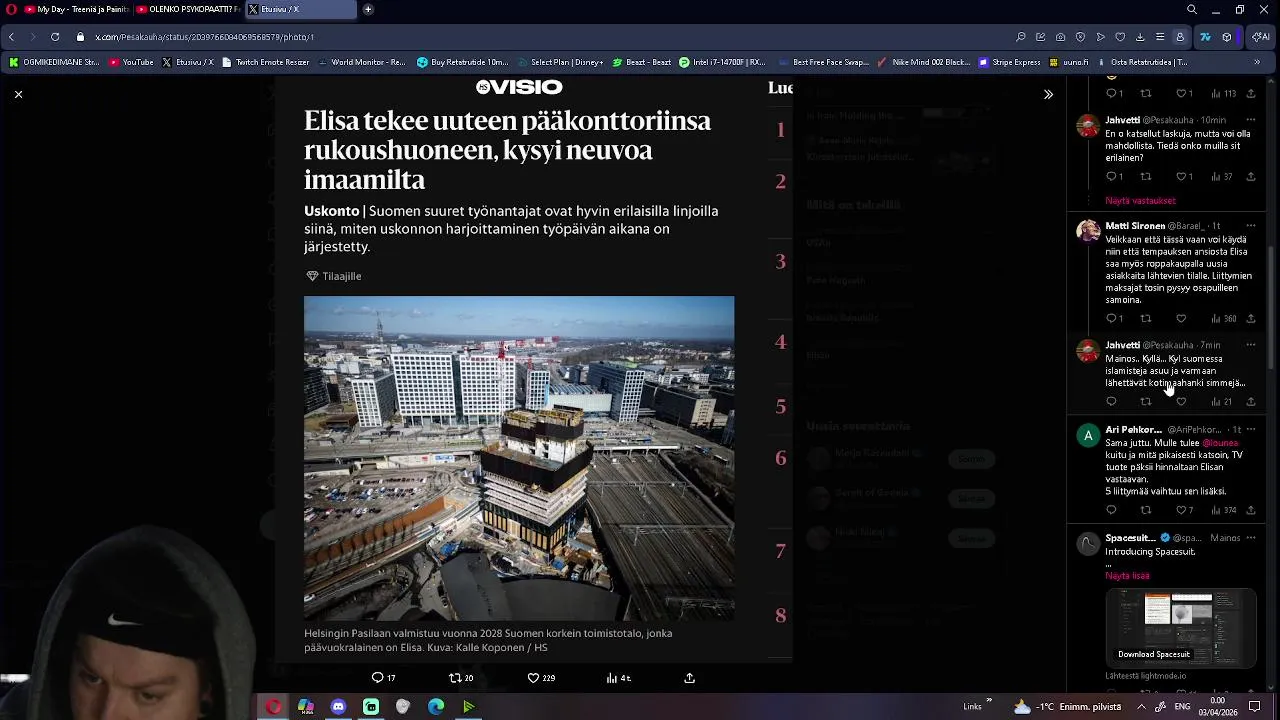
Task: Like Ari Pehkor's comment with 7 likes
Action: pos(1184,511)
